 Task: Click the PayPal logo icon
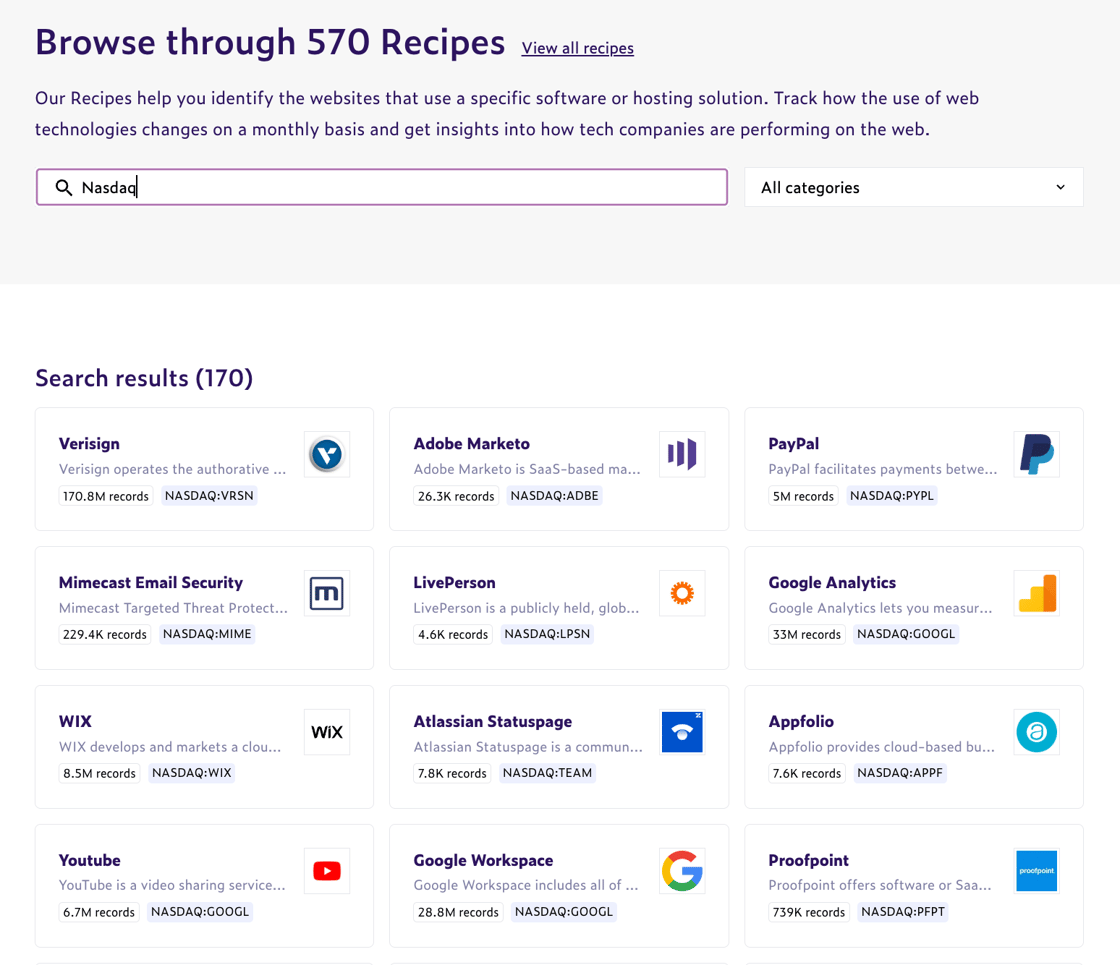point(1036,454)
